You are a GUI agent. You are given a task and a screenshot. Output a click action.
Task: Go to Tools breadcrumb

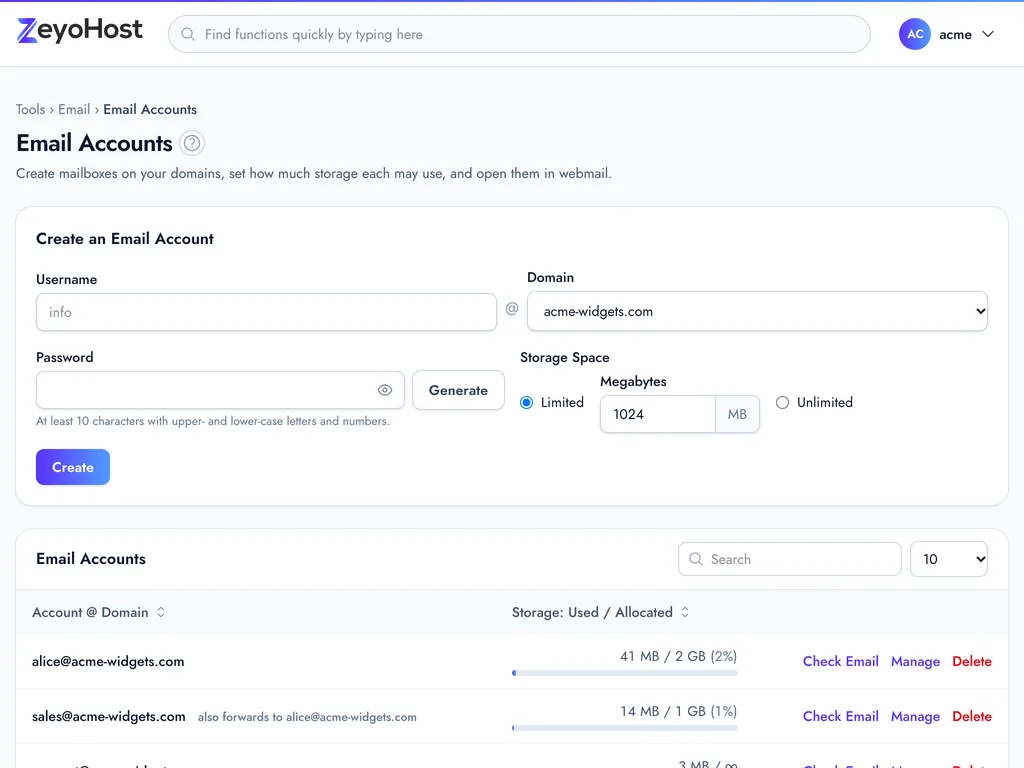click(x=31, y=109)
